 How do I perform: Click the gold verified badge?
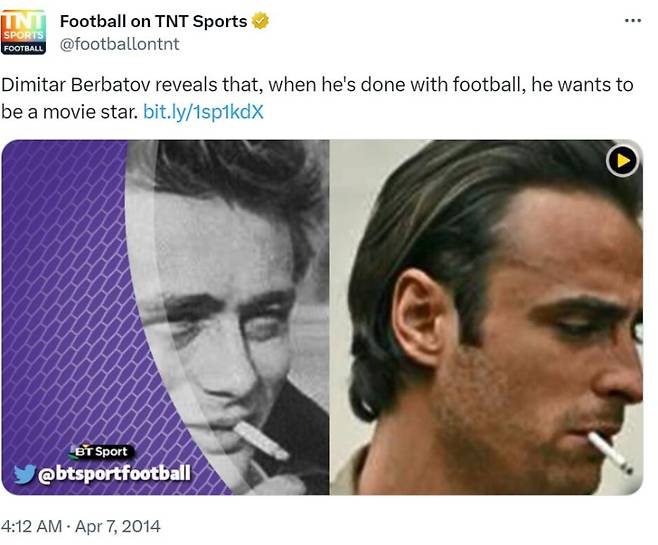[261, 21]
